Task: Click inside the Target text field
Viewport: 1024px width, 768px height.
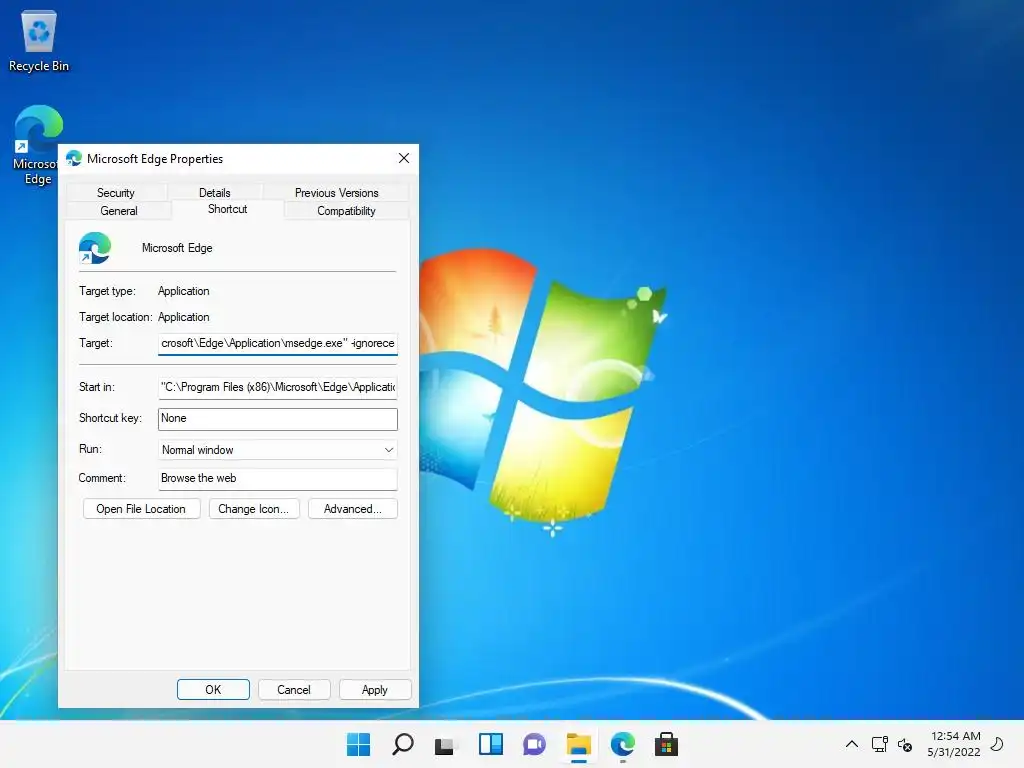Action: (x=278, y=344)
